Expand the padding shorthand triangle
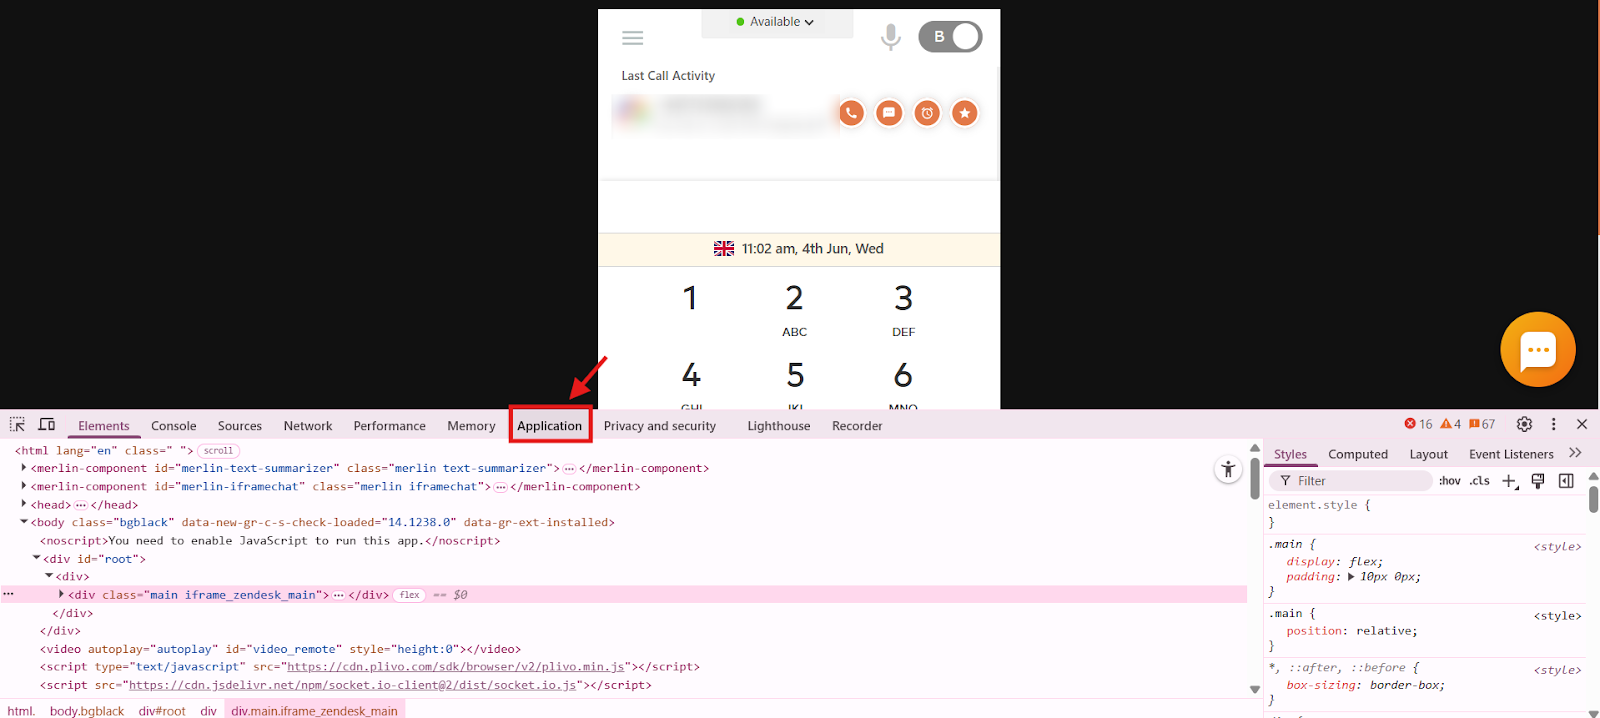Image resolution: width=1600 pixels, height=718 pixels. [1352, 577]
